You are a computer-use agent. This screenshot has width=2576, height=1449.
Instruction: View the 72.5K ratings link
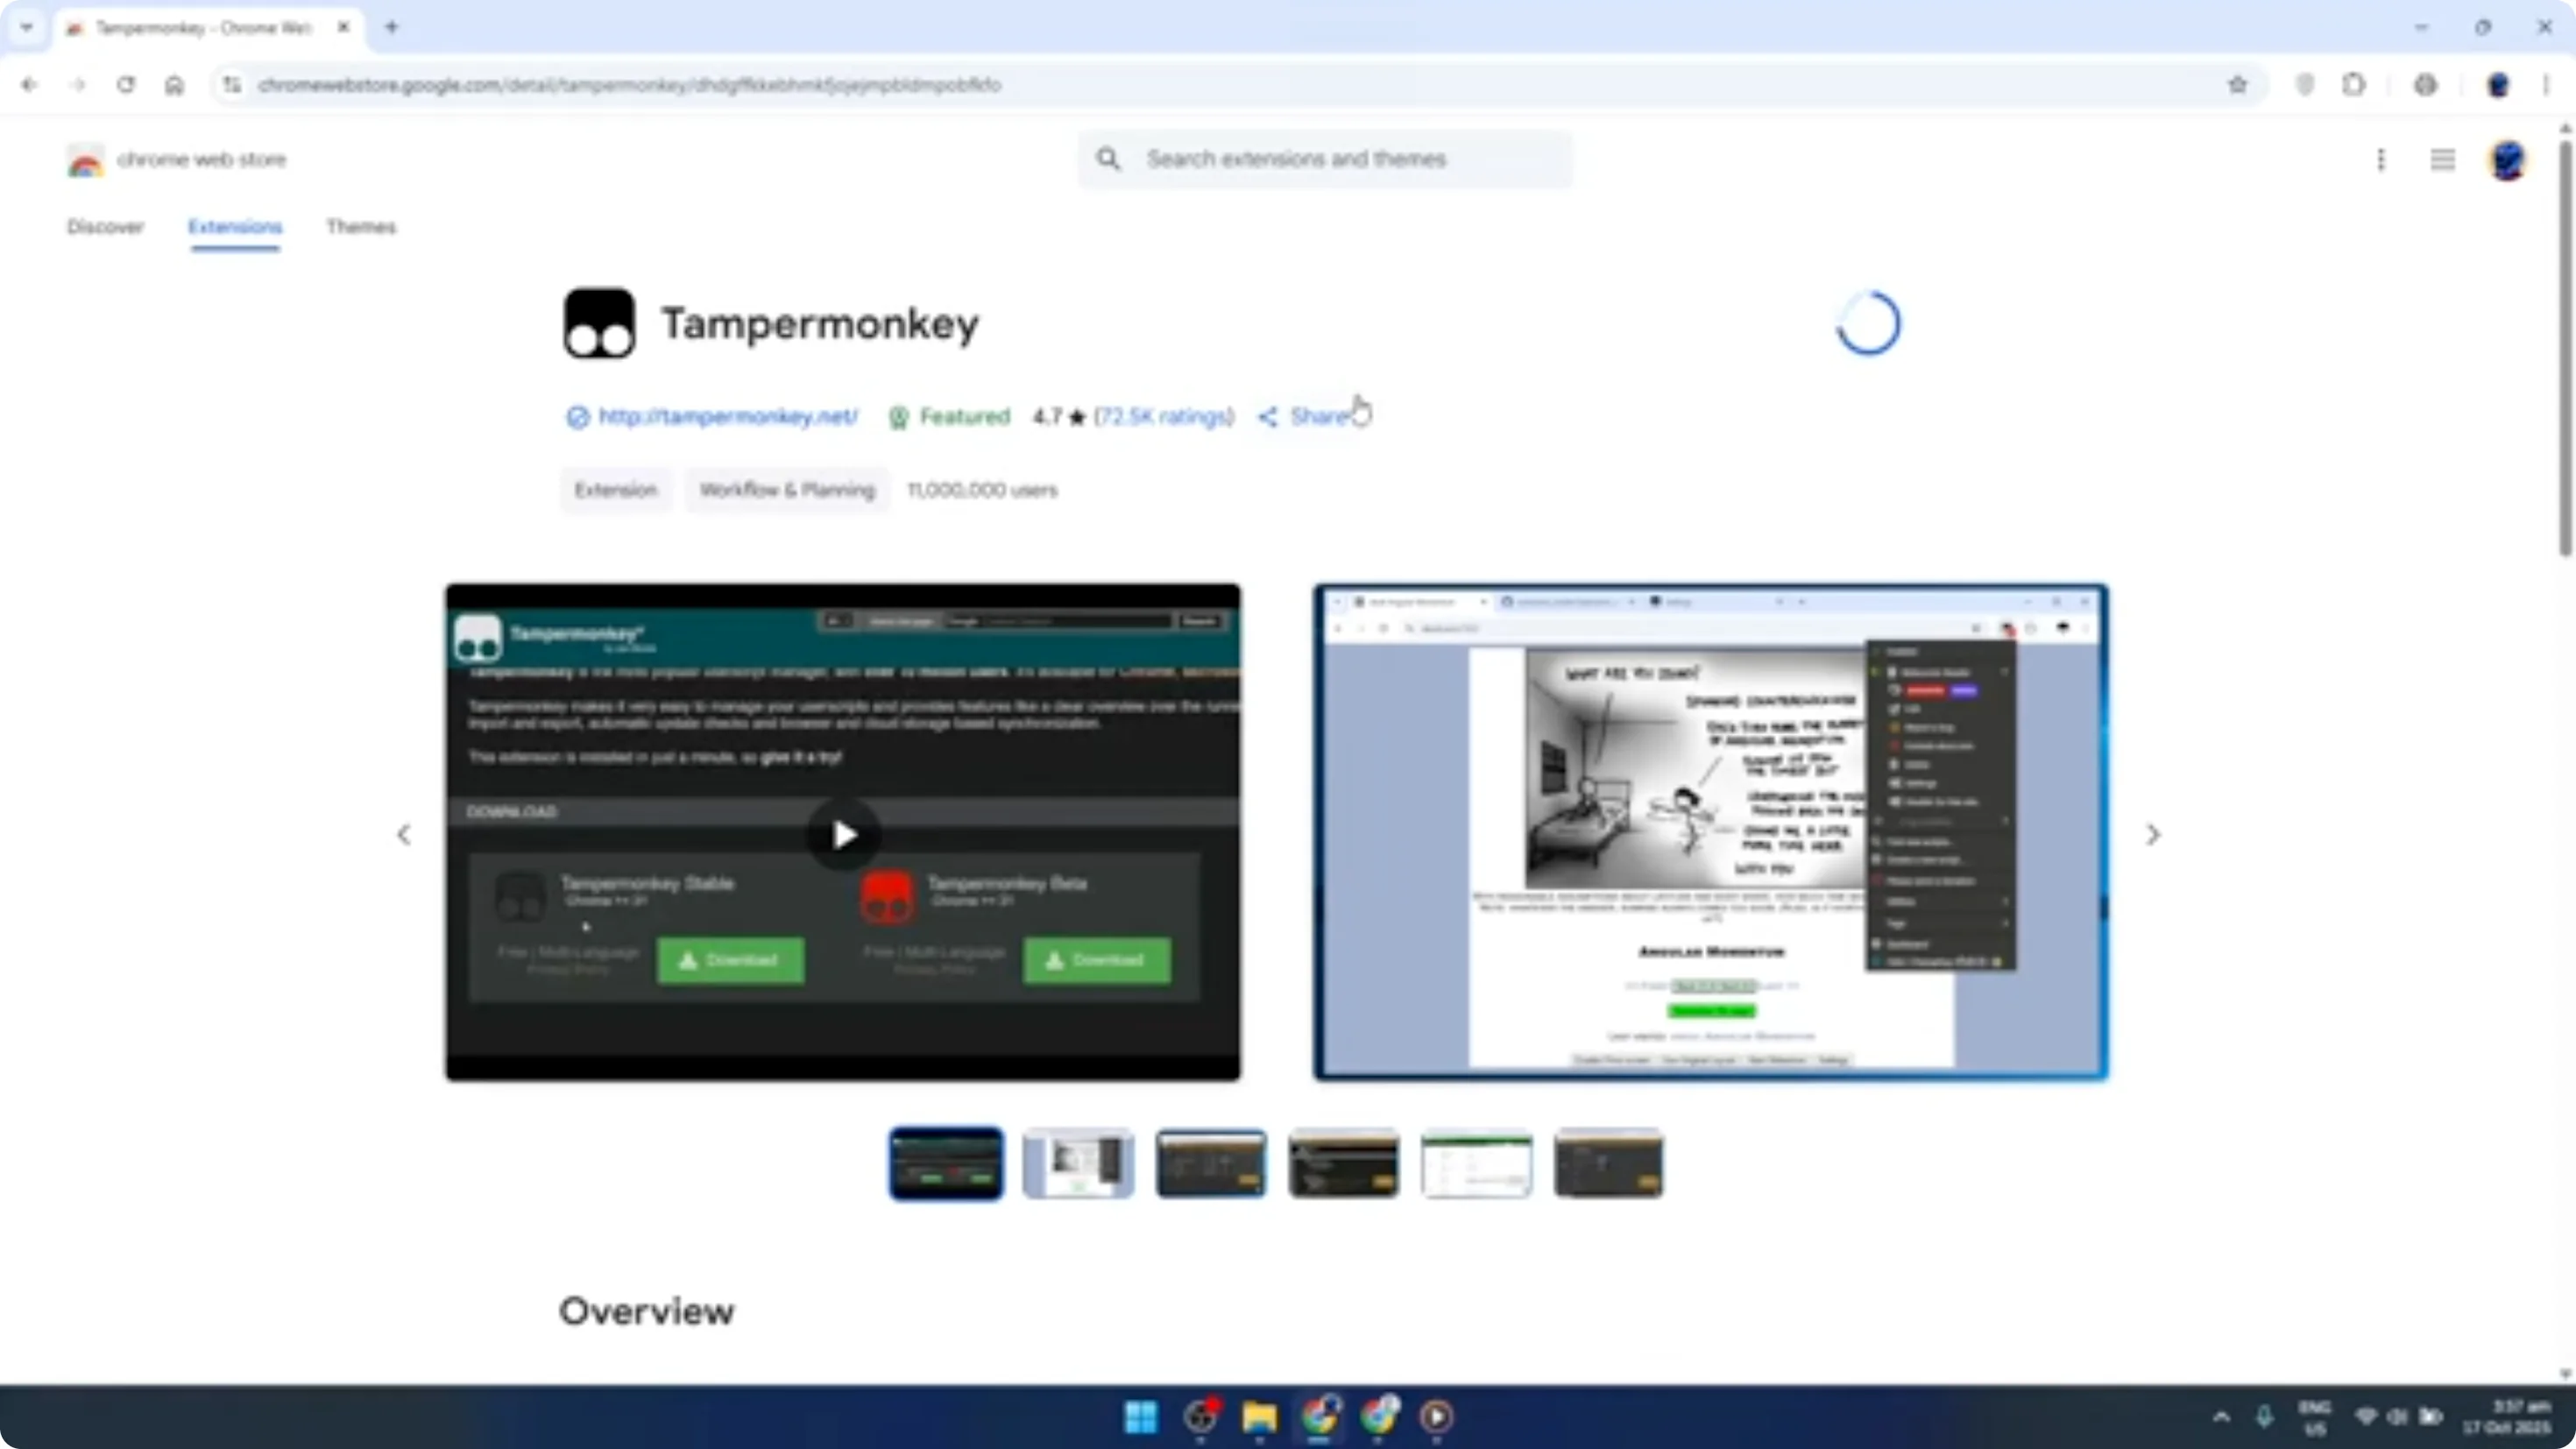click(x=1164, y=417)
